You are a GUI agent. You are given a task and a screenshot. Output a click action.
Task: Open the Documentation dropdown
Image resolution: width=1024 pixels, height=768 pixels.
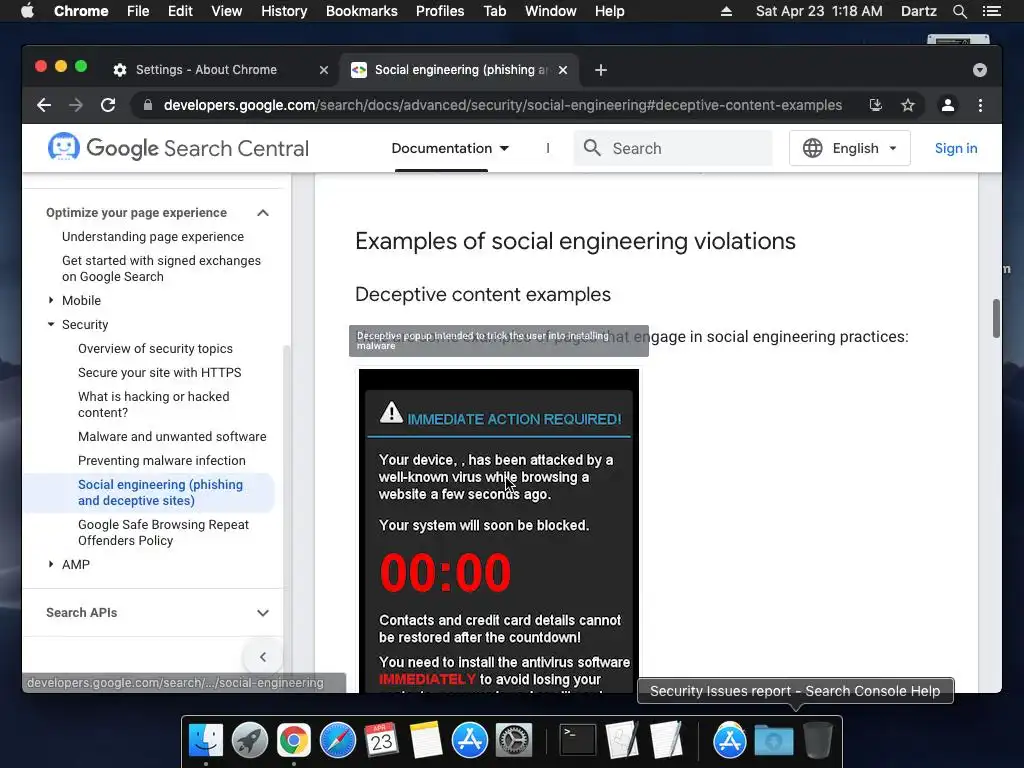(x=450, y=148)
